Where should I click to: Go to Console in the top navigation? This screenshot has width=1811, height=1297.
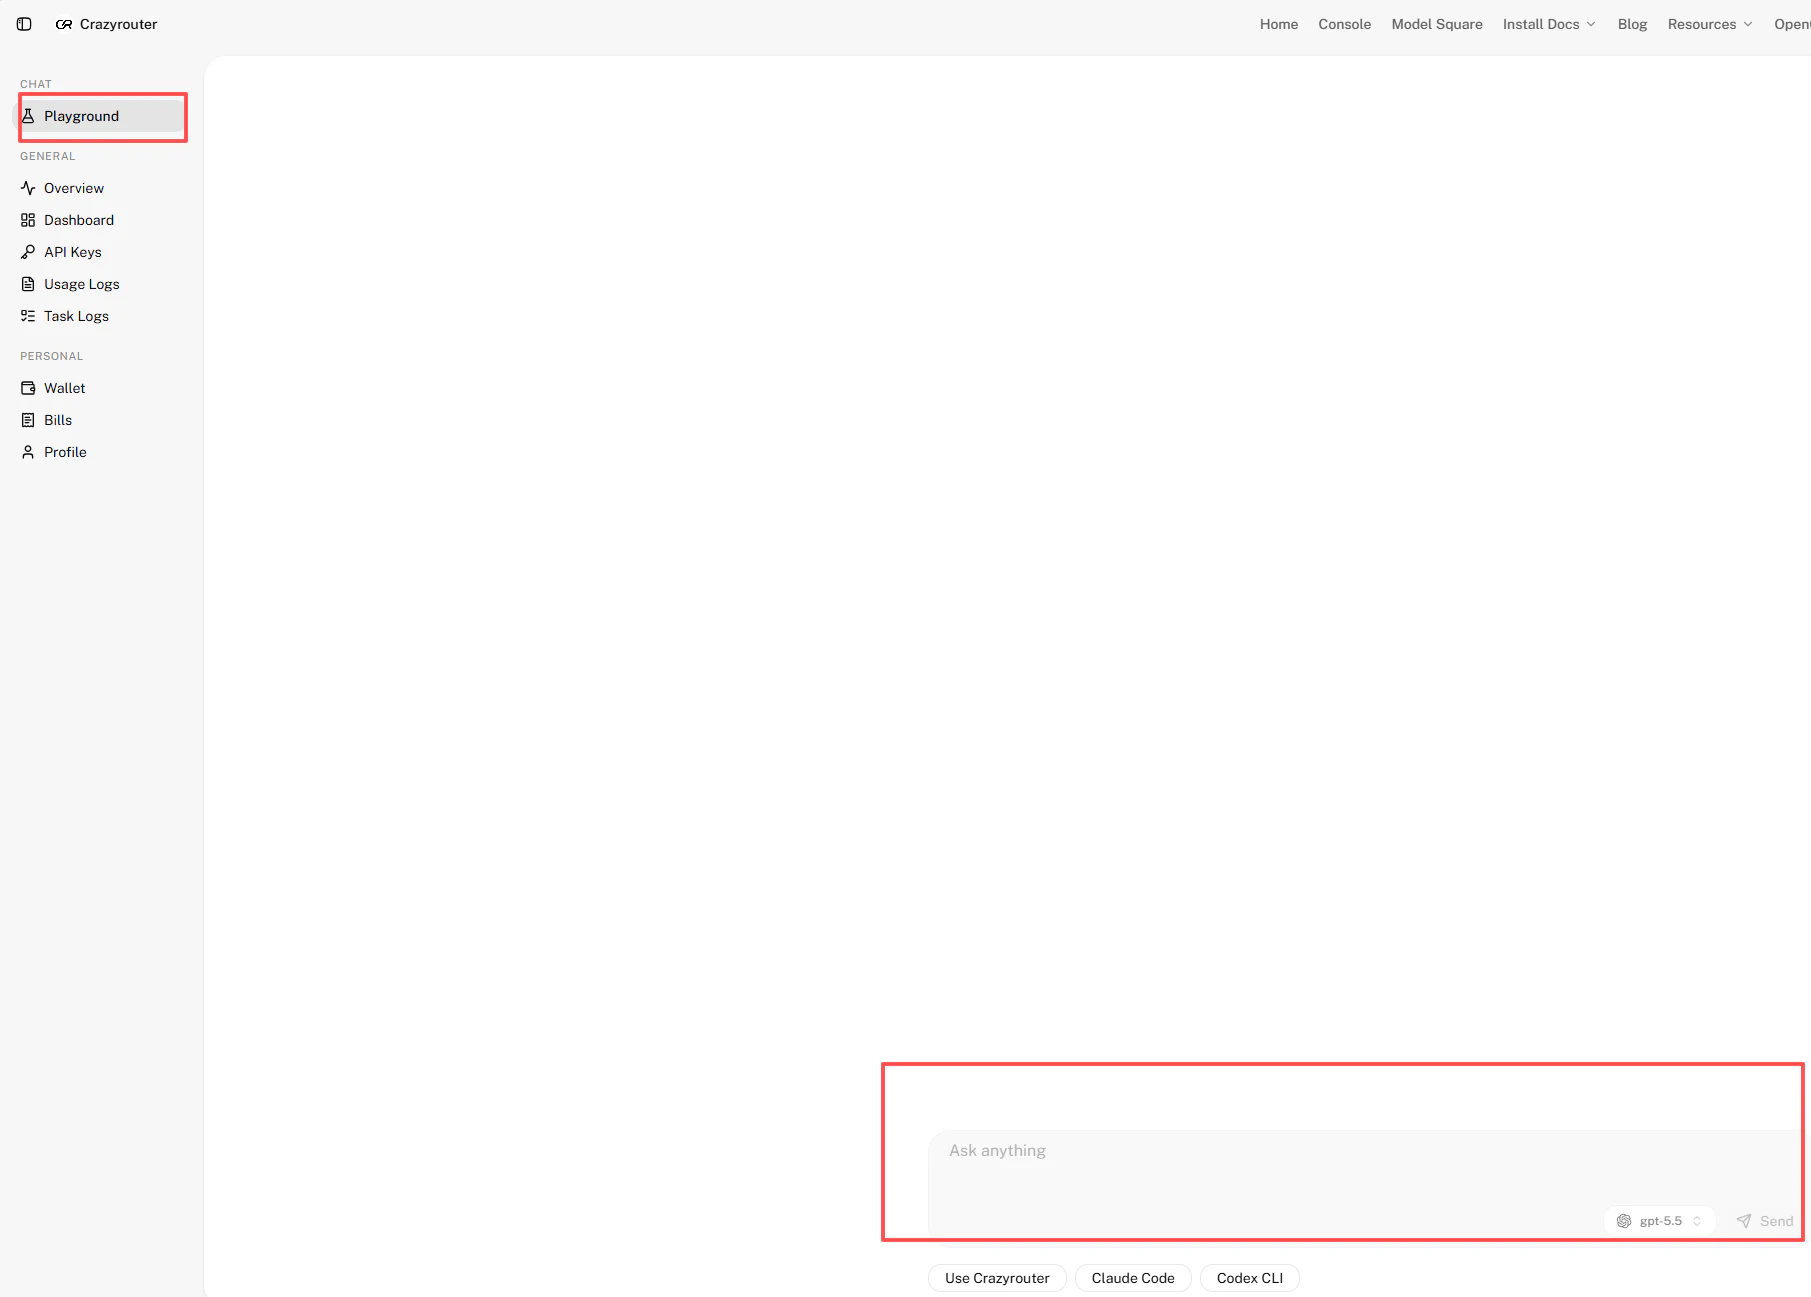[1344, 24]
